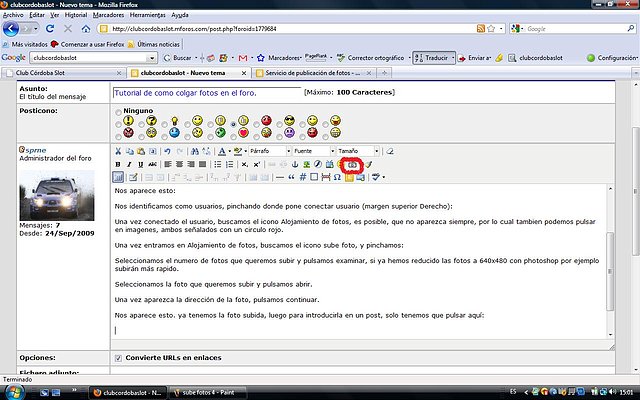Click 'Más visitados' bookmark
Image resolution: width=640 pixels, height=400 pixels.
pos(25,44)
